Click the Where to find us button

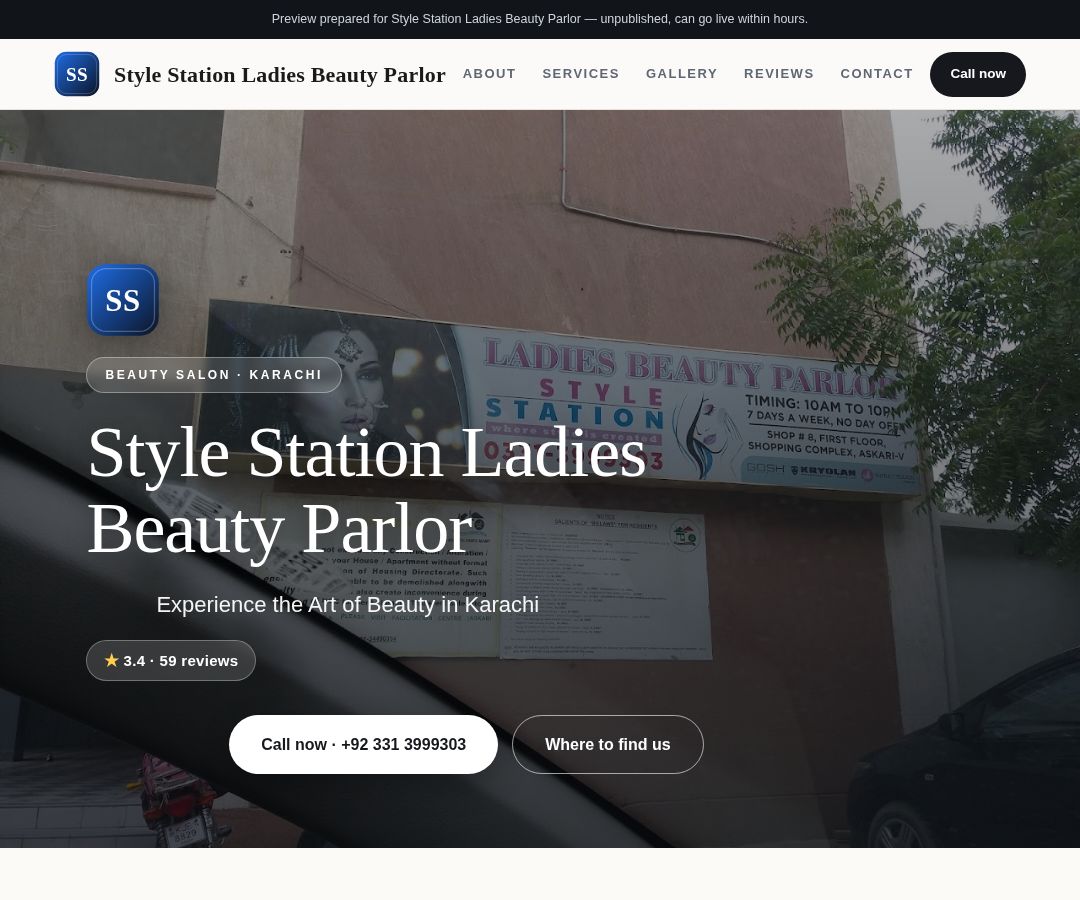point(608,744)
